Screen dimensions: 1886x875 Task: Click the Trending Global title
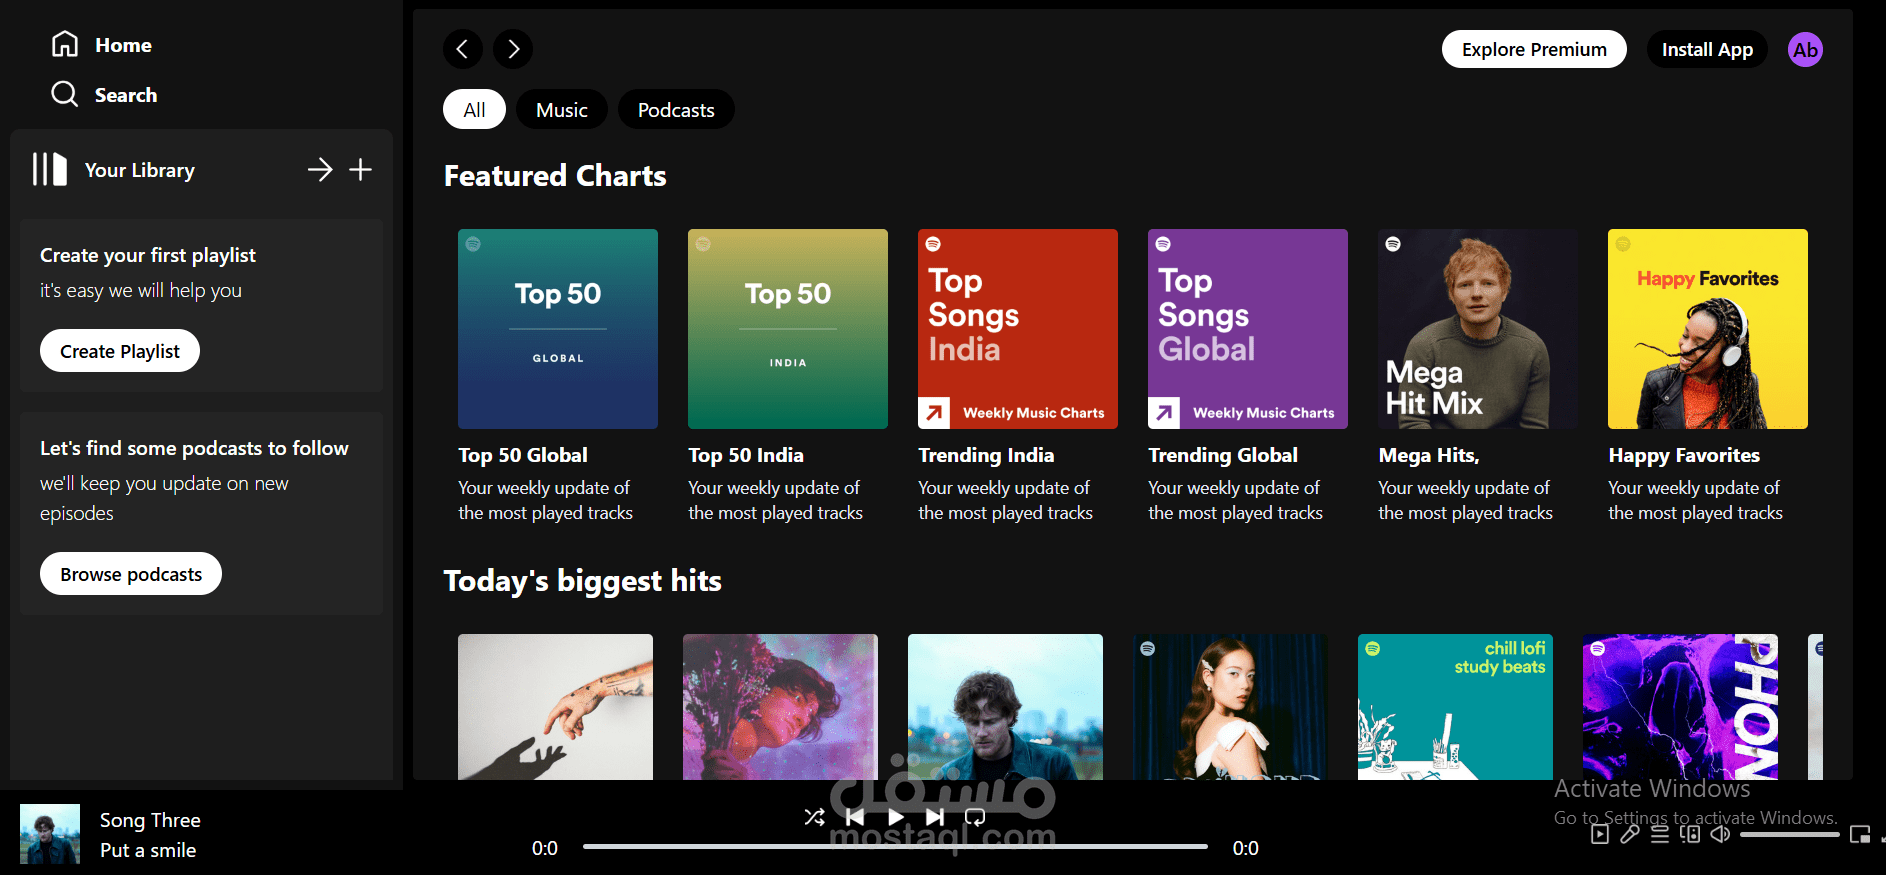tap(1223, 455)
